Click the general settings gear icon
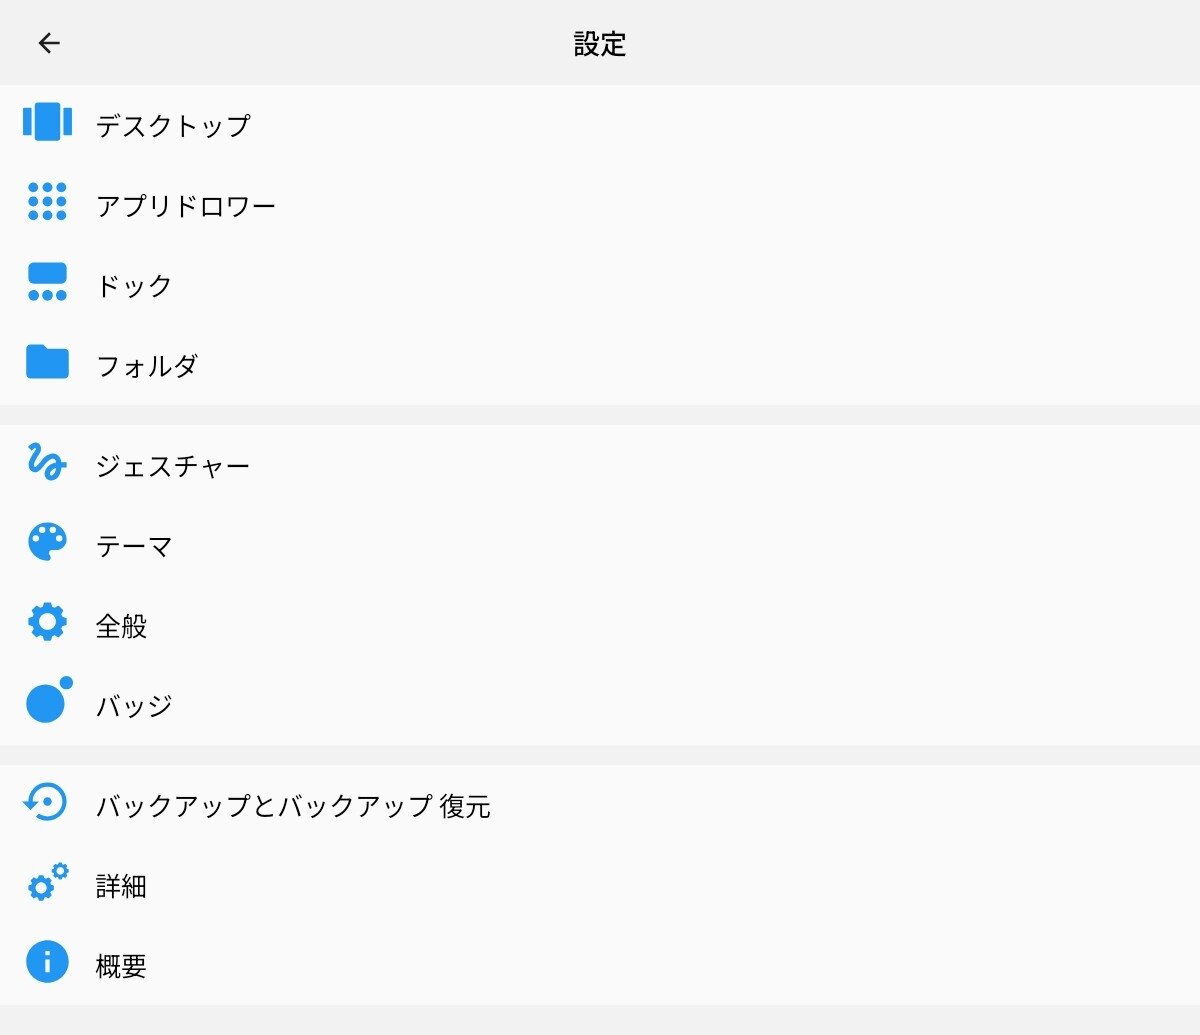1200x1035 pixels. [x=47, y=623]
